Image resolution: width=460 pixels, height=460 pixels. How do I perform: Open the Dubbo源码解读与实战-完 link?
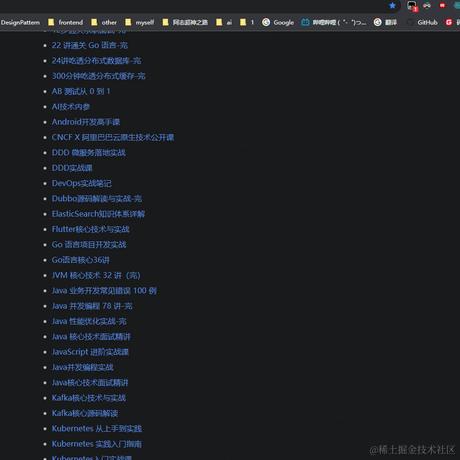click(x=97, y=199)
